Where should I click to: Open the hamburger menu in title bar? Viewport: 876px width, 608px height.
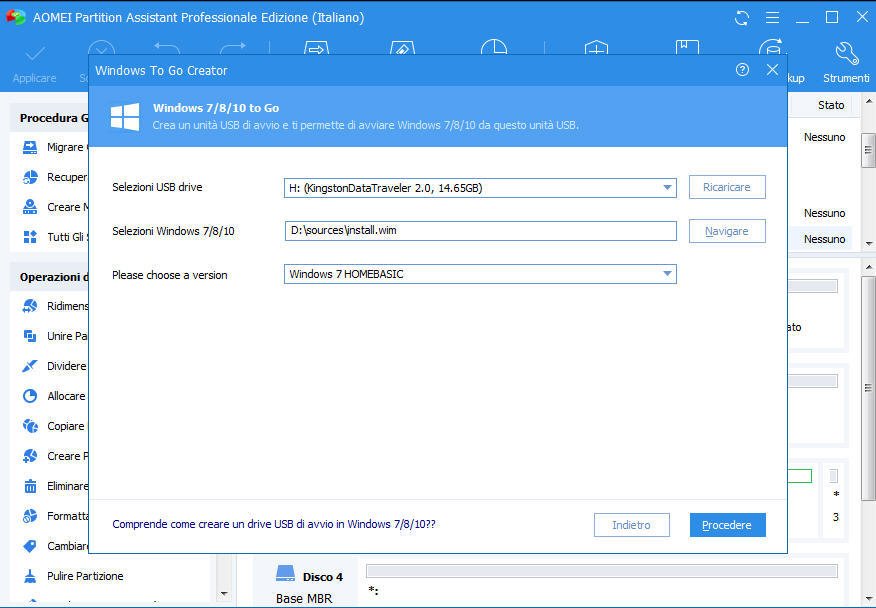click(x=773, y=18)
